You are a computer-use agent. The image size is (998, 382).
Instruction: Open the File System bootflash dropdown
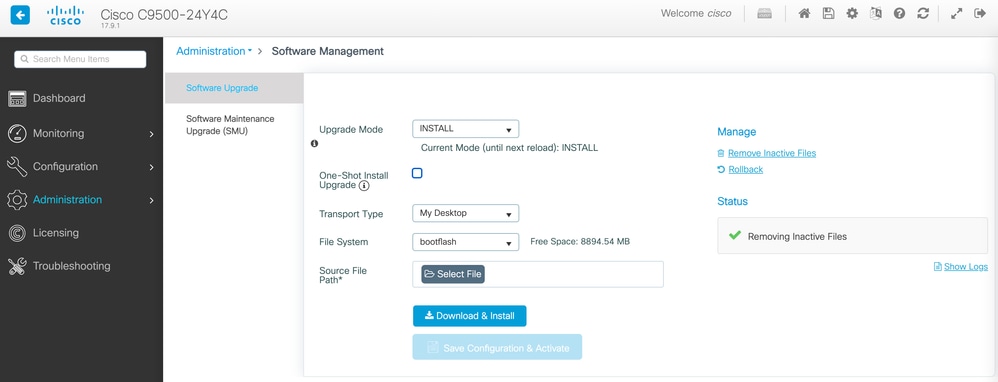[x=466, y=242]
